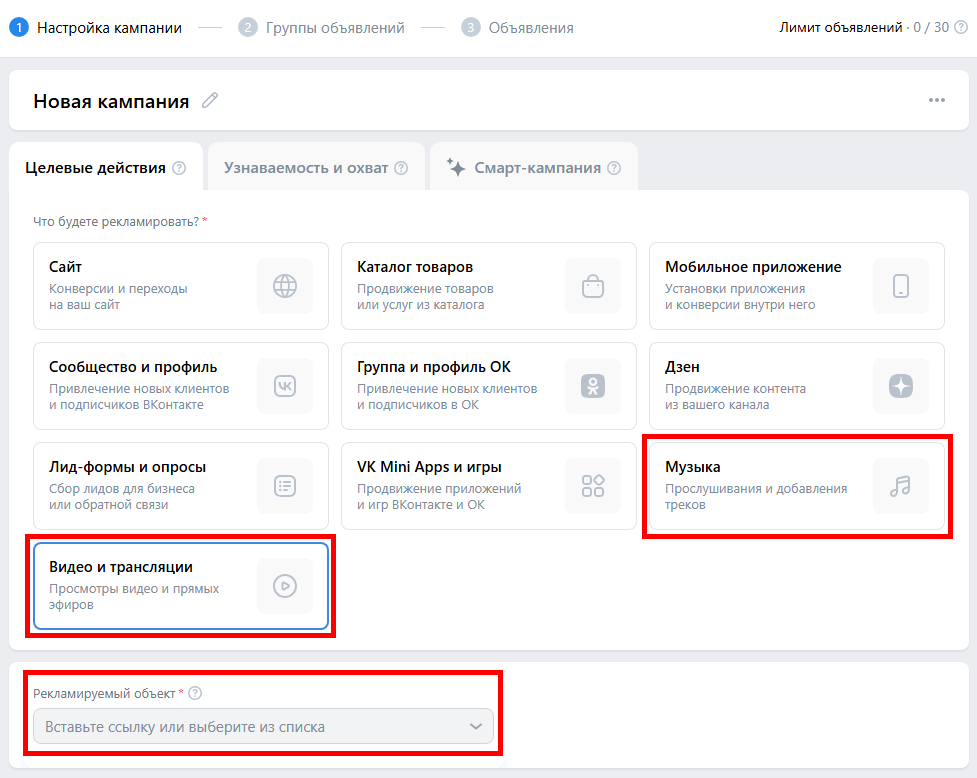Screen dimensions: 977x778
Task: Select Каталог товаров option
Action: click(x=488, y=286)
